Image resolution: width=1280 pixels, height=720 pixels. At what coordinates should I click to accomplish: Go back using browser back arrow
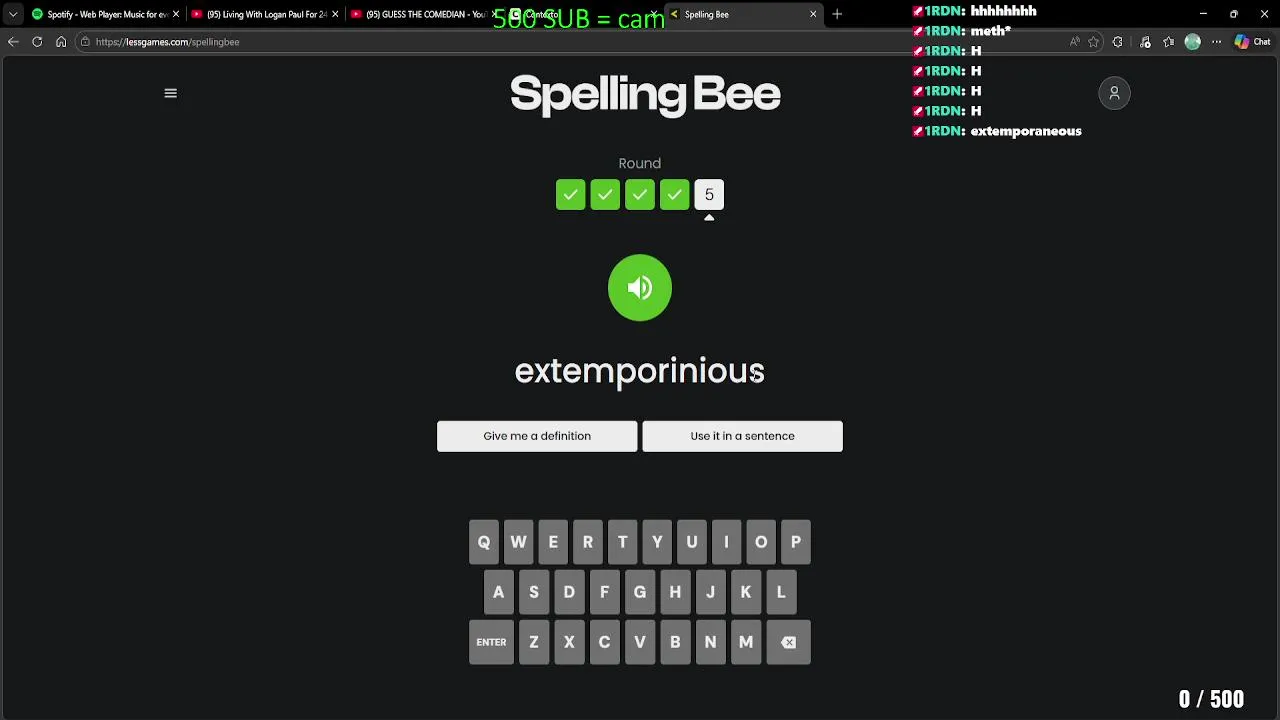click(13, 42)
